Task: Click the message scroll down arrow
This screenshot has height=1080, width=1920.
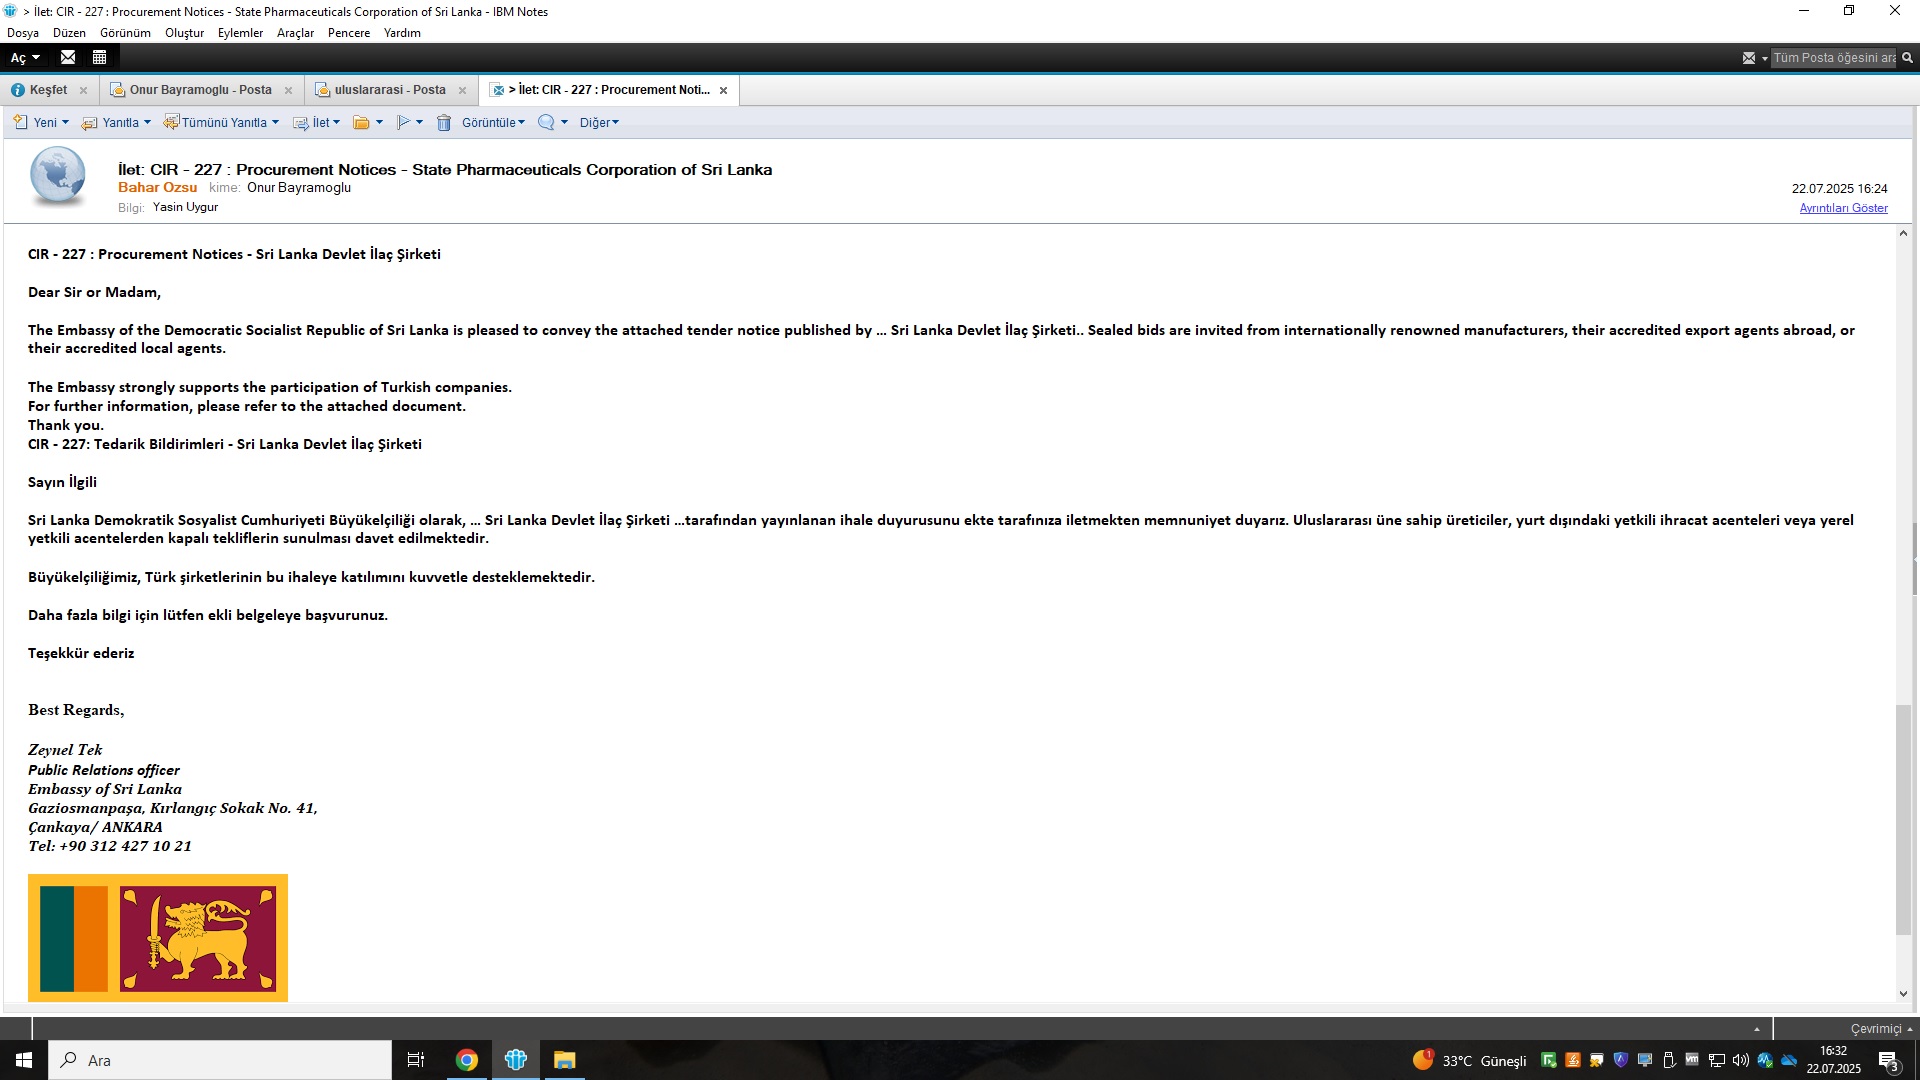Action: click(x=1903, y=994)
